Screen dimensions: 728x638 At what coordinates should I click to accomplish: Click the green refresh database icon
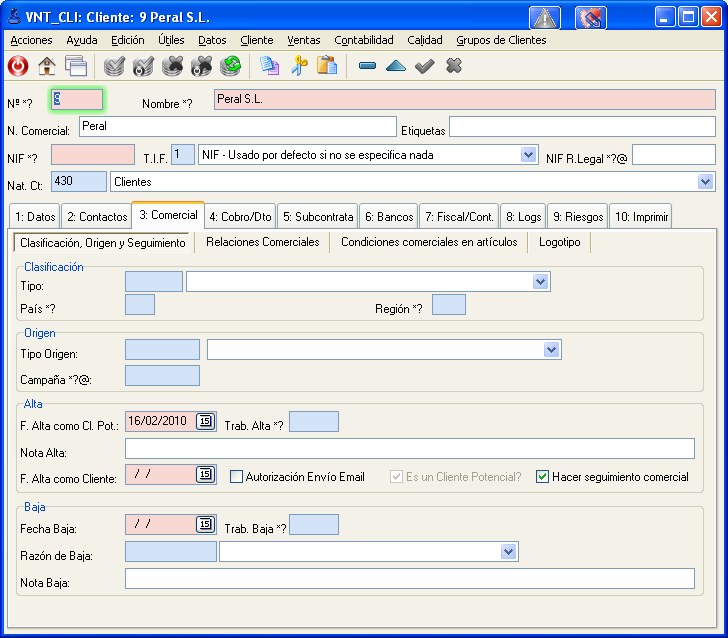pyautogui.click(x=231, y=66)
